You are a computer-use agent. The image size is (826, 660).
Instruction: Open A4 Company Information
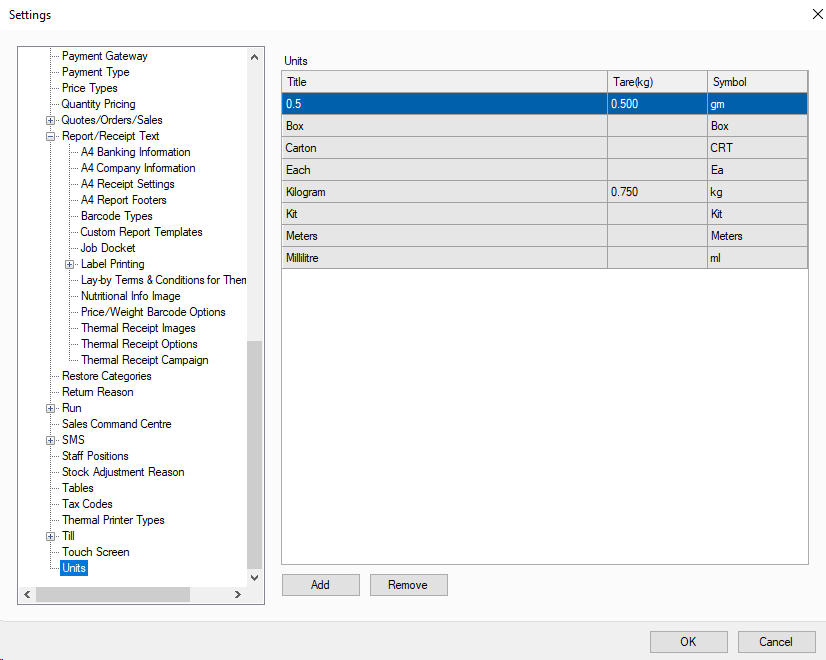[138, 168]
